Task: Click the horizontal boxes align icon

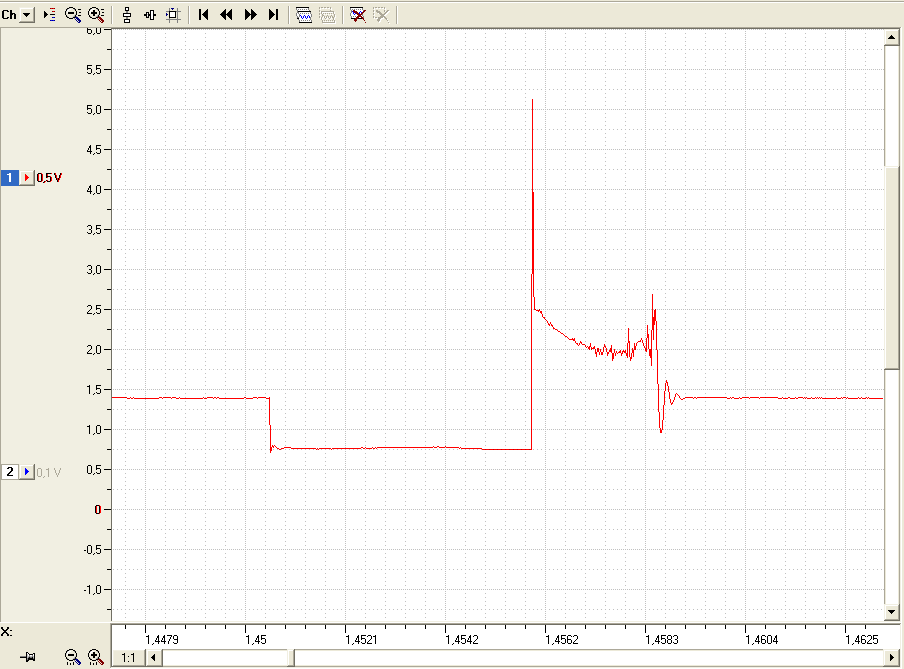Action: click(150, 15)
